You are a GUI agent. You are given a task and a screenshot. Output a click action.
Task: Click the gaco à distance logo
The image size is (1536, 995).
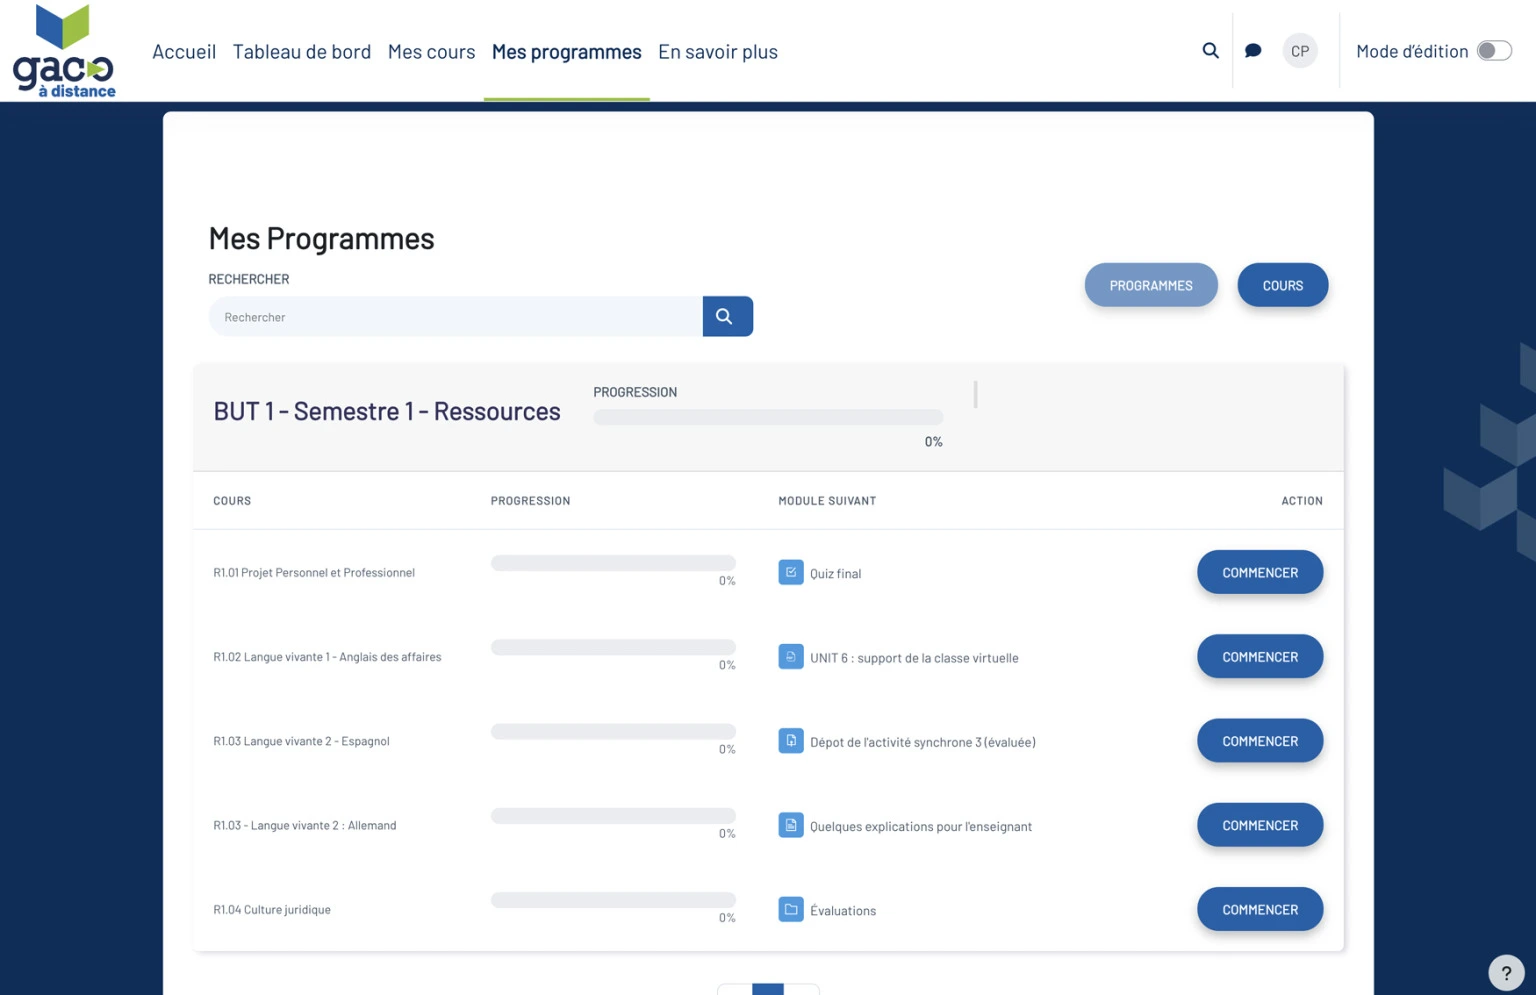click(63, 50)
